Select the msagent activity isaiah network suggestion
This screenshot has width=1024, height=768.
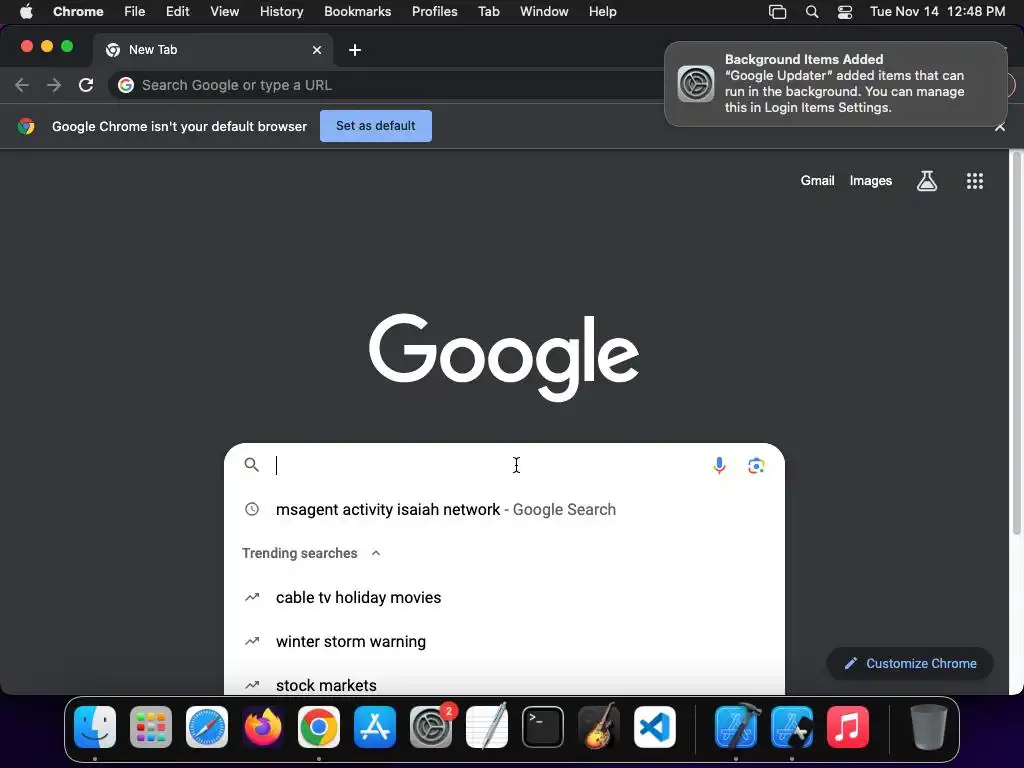click(504, 509)
